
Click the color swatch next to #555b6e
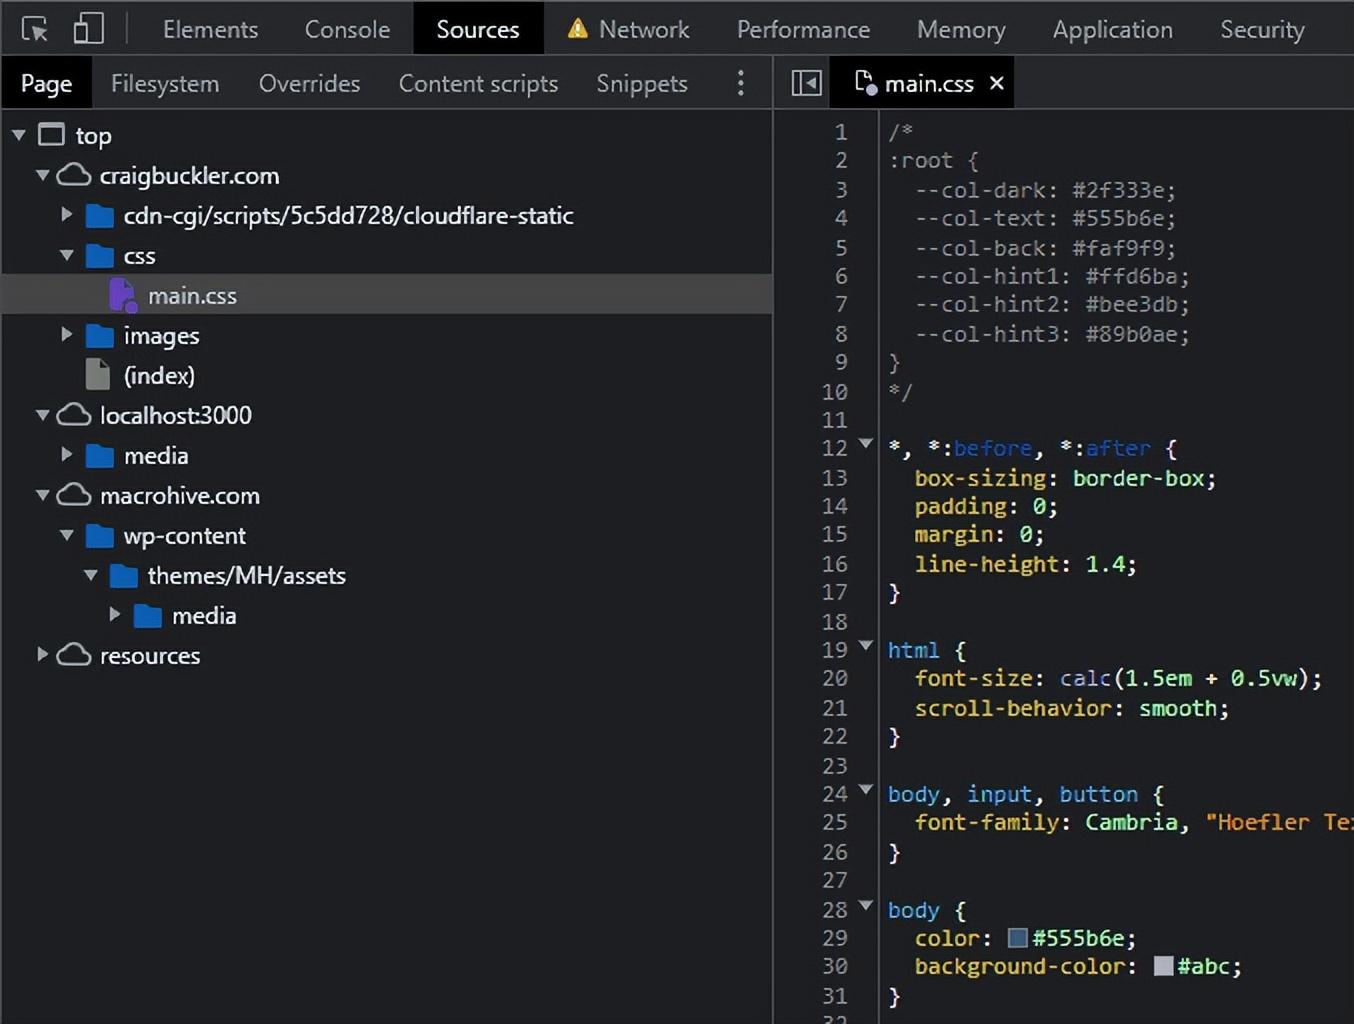(x=1016, y=938)
